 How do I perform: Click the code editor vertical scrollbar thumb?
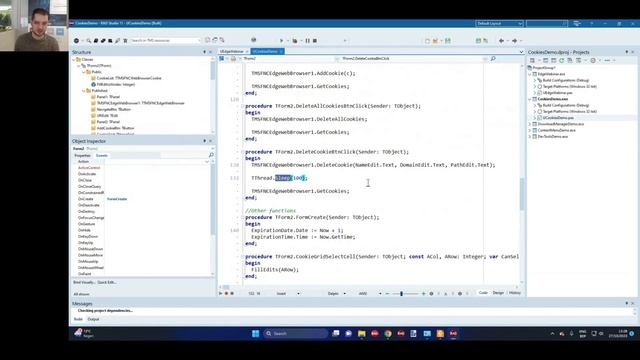pyautogui.click(x=522, y=194)
